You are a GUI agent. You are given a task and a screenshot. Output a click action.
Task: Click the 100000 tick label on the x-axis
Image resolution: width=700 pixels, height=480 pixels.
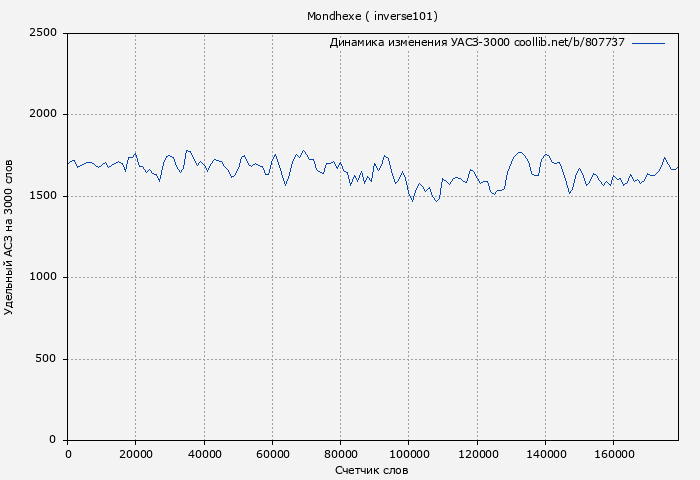pos(408,454)
